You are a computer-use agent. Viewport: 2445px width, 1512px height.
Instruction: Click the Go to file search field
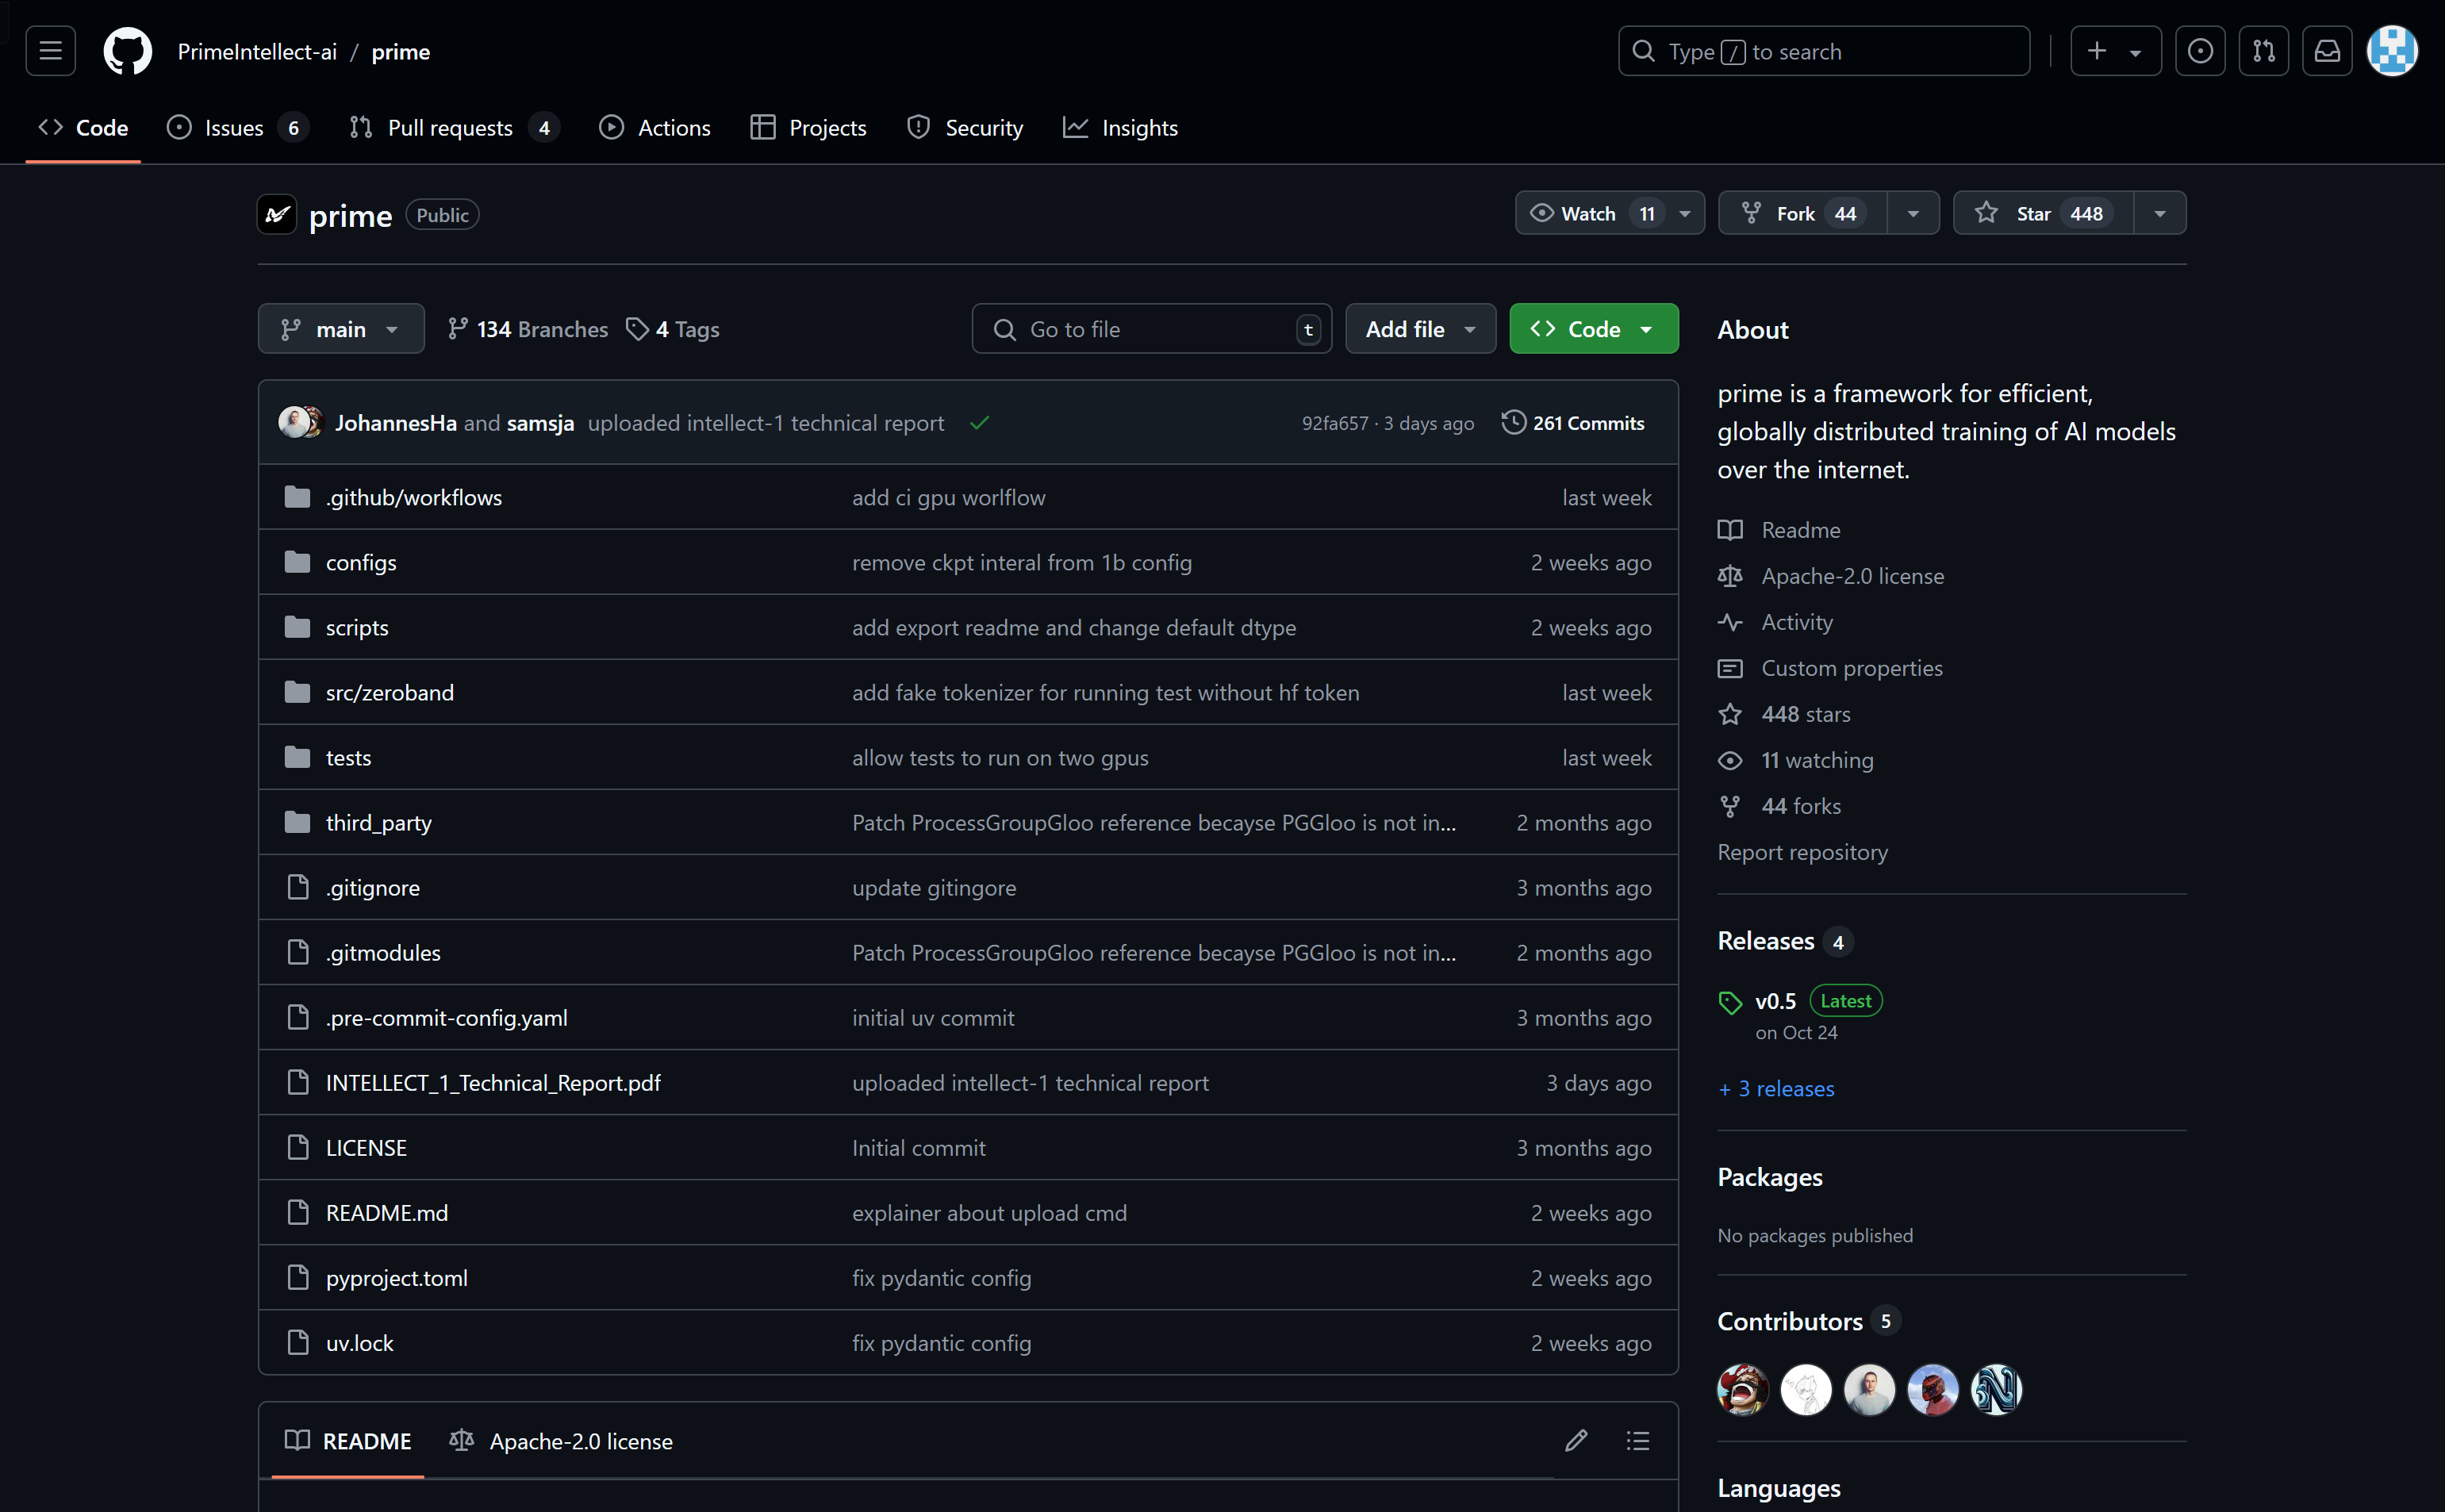point(1151,329)
